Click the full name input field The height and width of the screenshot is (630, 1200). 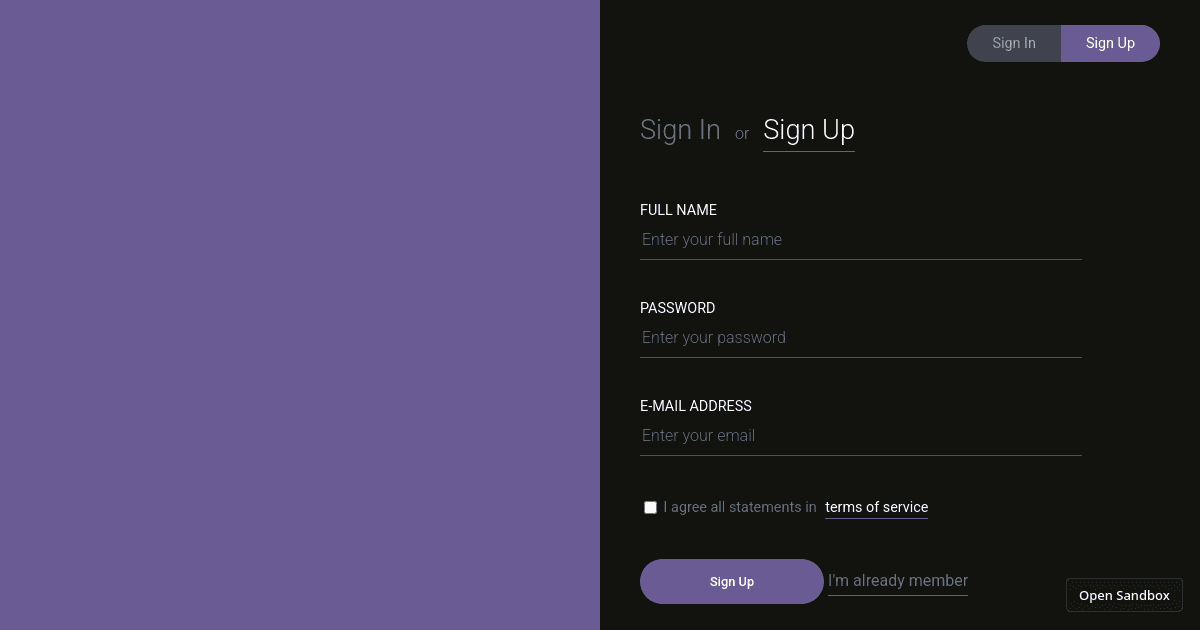(x=860, y=239)
